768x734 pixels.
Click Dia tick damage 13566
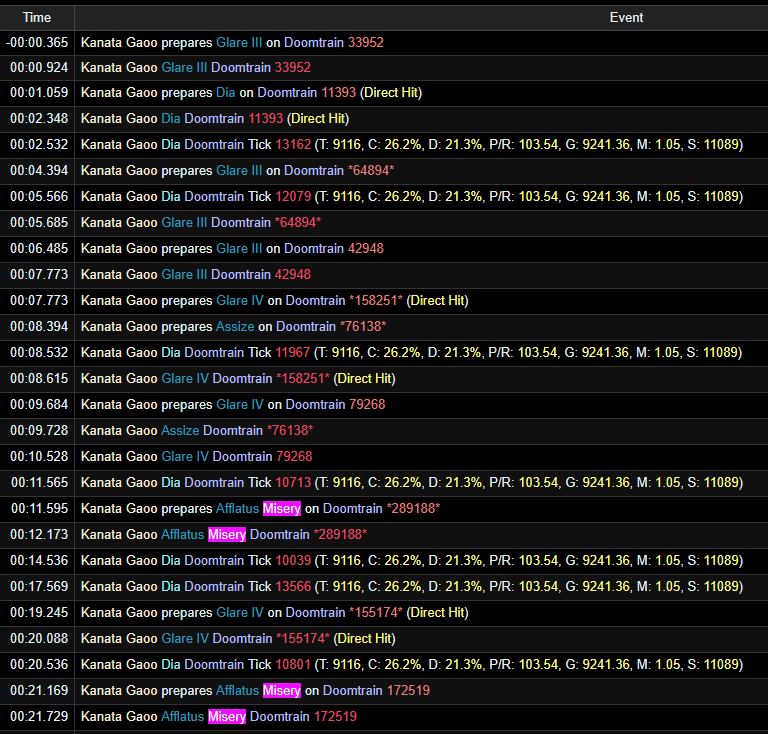pyautogui.click(x=293, y=586)
